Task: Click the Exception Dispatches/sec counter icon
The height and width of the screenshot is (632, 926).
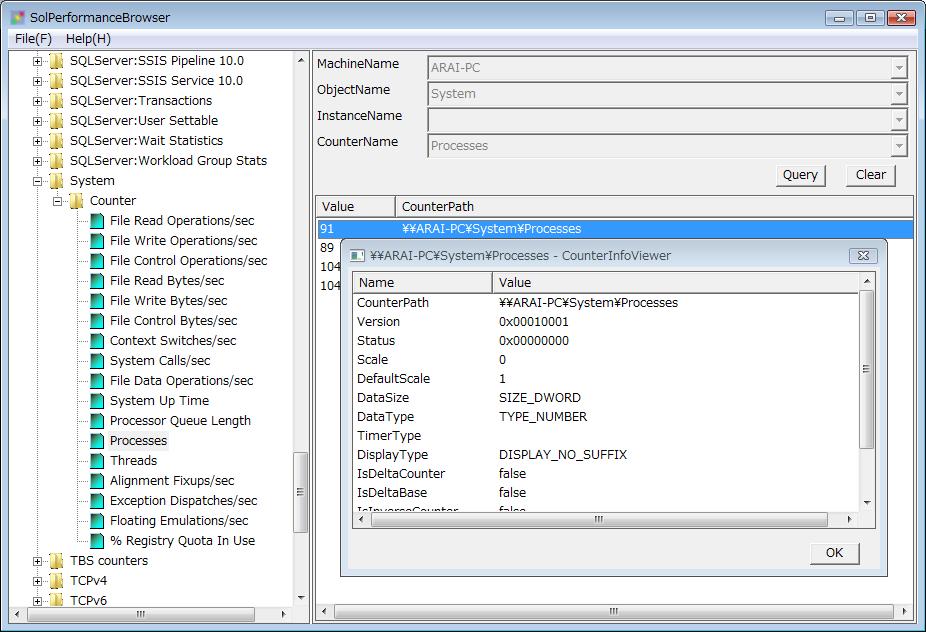Action: [x=97, y=501]
